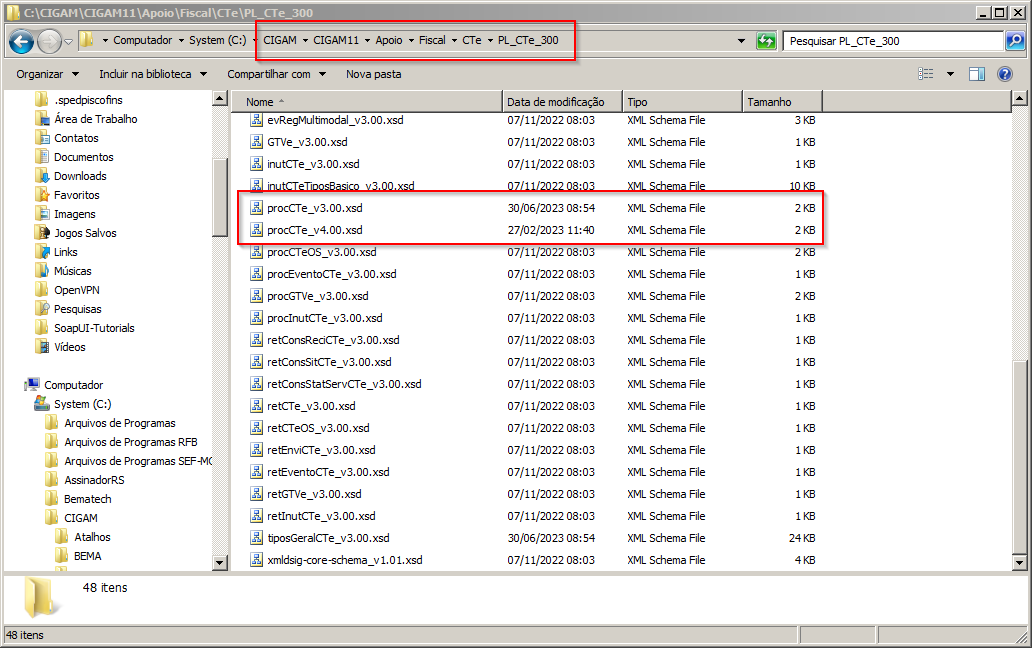Select file name retConsSitCTe_v3.00.xsd

point(329,362)
